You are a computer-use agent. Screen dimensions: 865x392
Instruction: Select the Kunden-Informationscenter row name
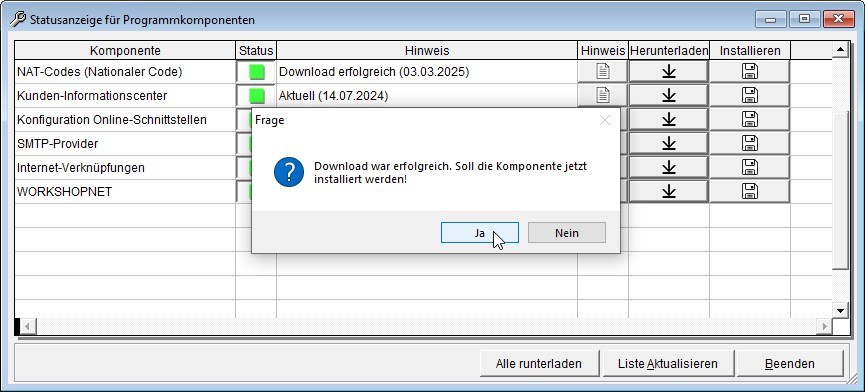pyautogui.click(x=92, y=96)
